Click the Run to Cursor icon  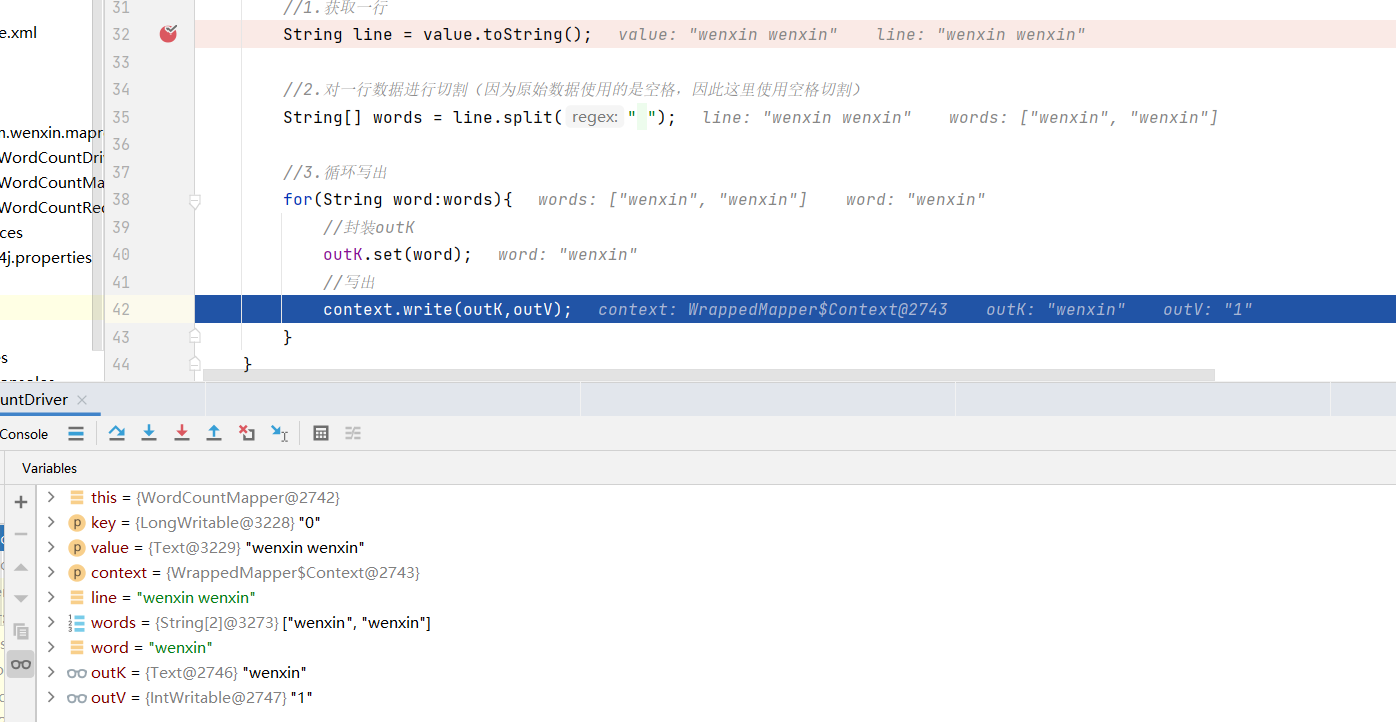point(280,433)
